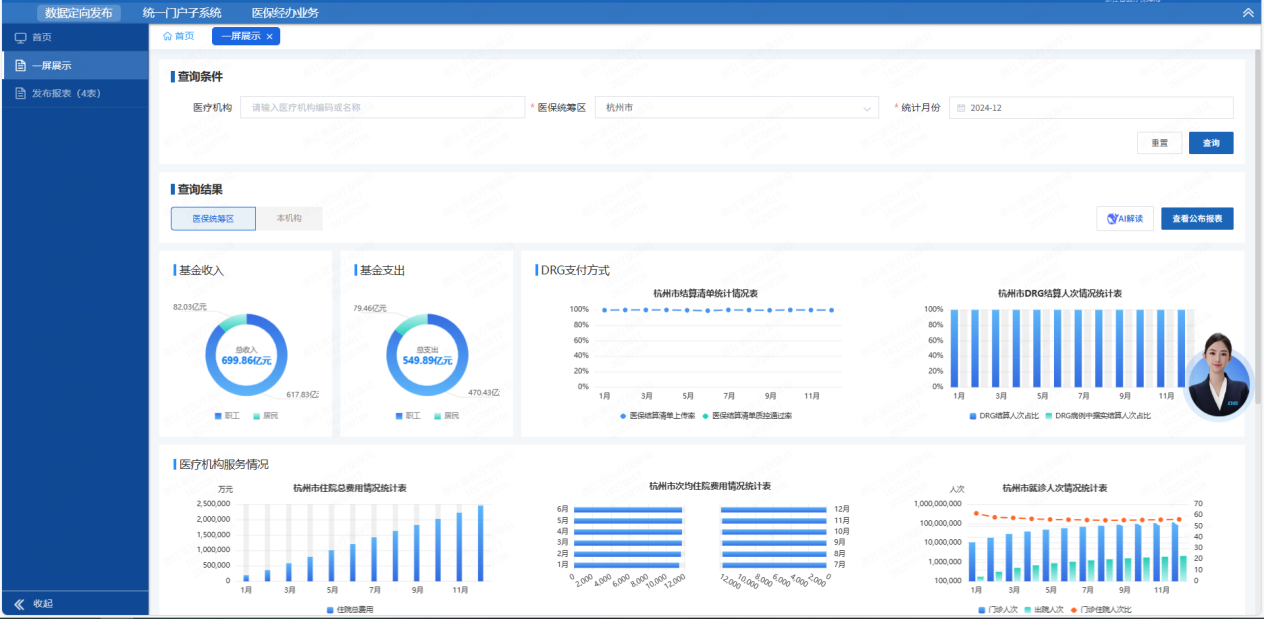Toggle 门诊住院人次比 legend item

pyautogui.click(x=1101, y=609)
